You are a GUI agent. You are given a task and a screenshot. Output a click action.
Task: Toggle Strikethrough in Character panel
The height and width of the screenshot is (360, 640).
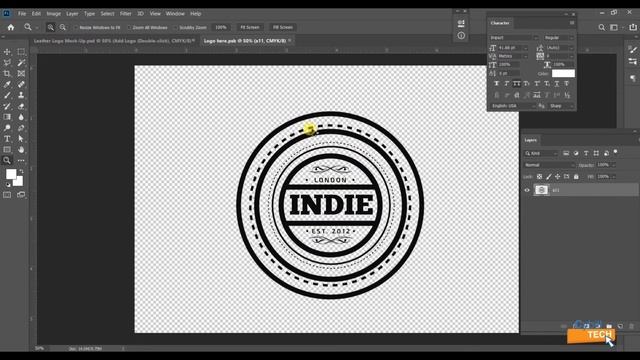tap(567, 84)
